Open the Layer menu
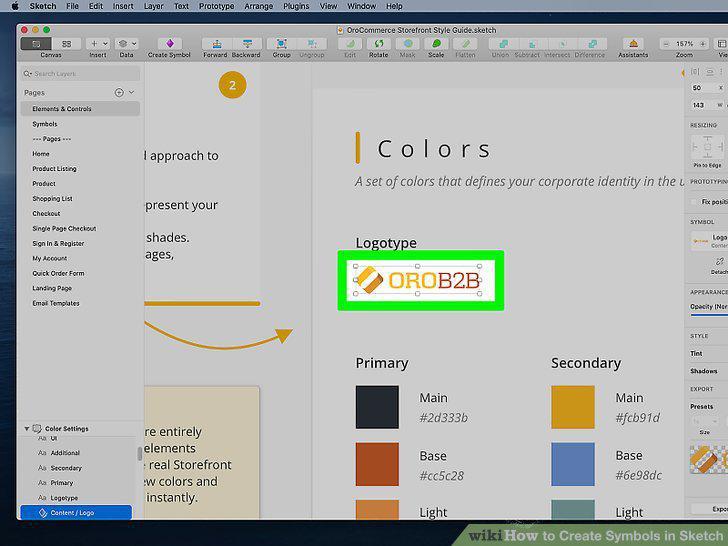Image resolution: width=728 pixels, height=546 pixels. point(153,6)
